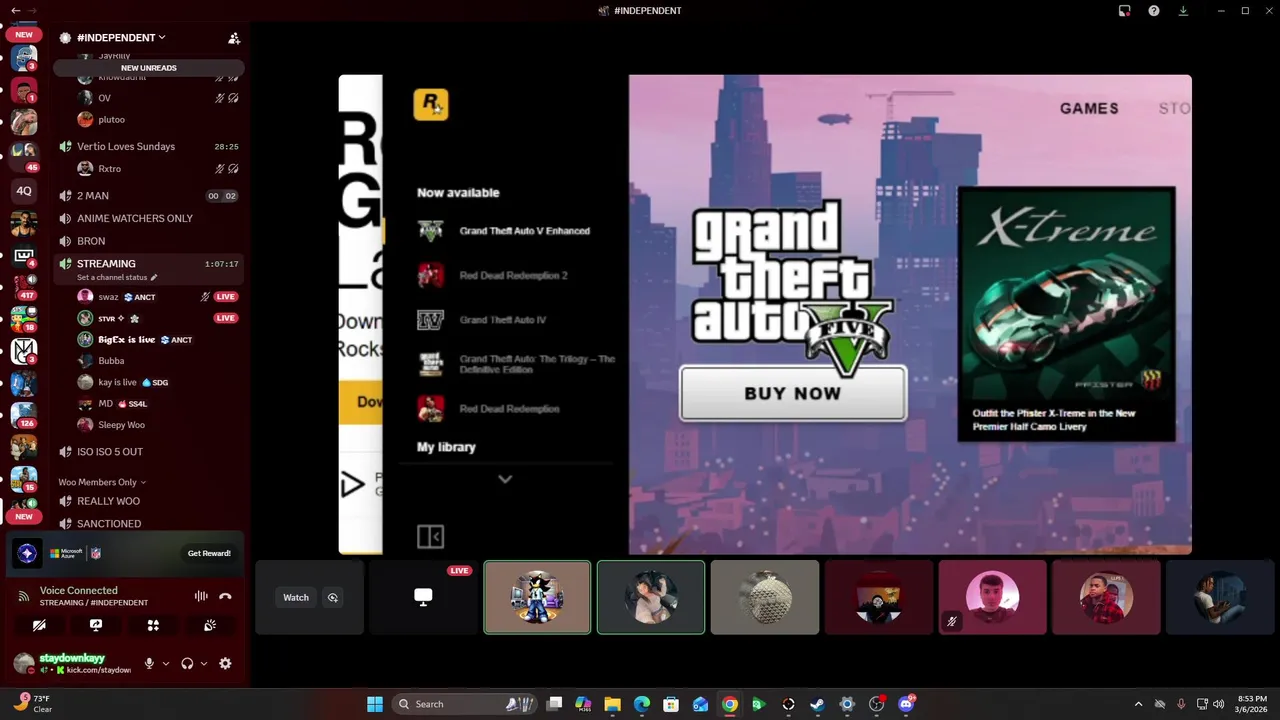Image resolution: width=1280 pixels, height=720 pixels.
Task: Open the 4Q server in sidebar
Action: point(24,190)
